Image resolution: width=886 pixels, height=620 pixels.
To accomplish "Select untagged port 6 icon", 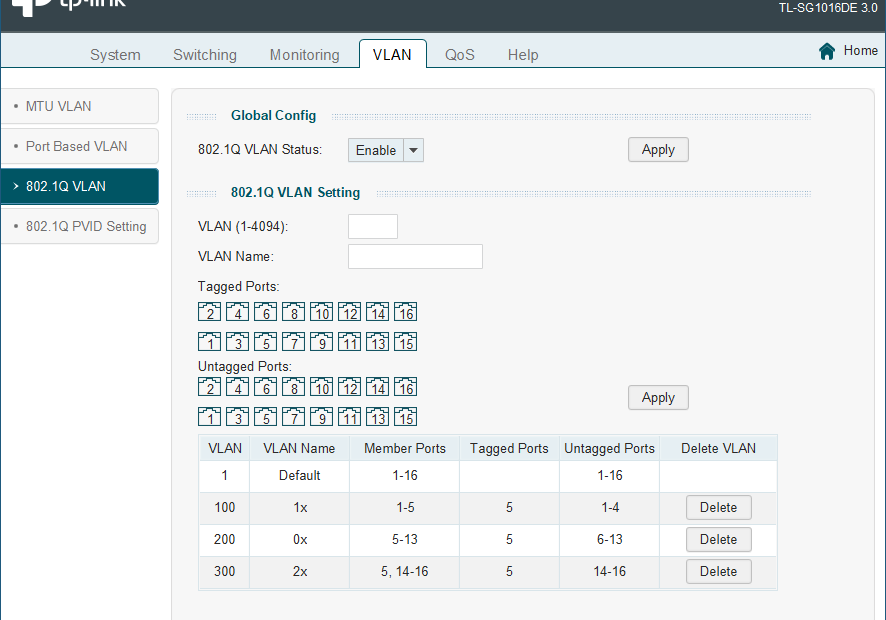I will (x=266, y=387).
